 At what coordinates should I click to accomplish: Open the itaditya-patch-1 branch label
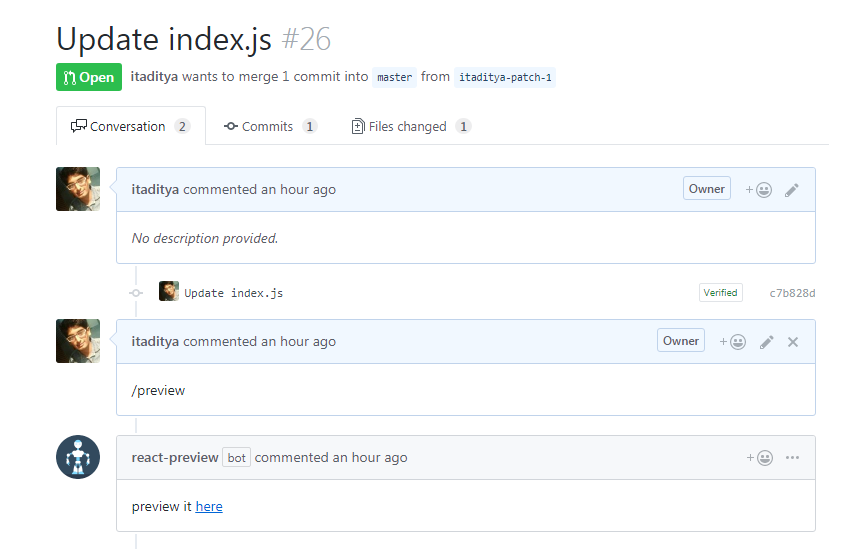pos(505,77)
